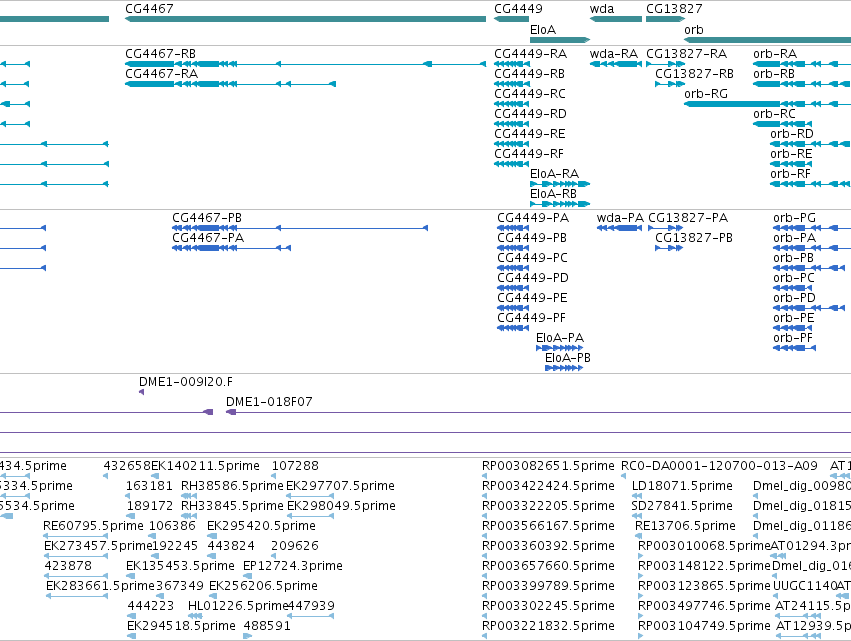Screen dimensions: 851x641
Task: Select transcript CG4467-RA
Action: pyautogui.click(x=231, y=84)
